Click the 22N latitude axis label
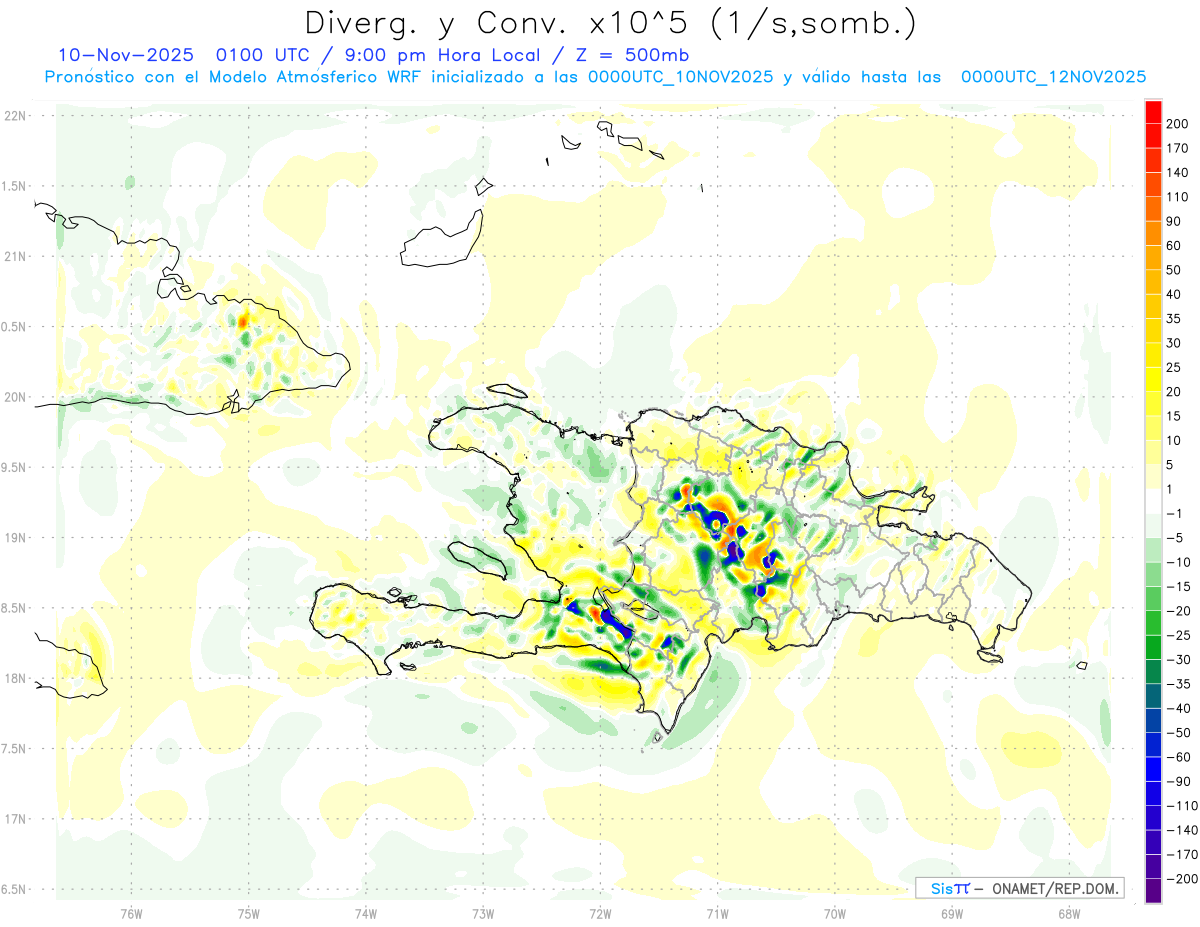The image size is (1200, 927). [x=15, y=116]
